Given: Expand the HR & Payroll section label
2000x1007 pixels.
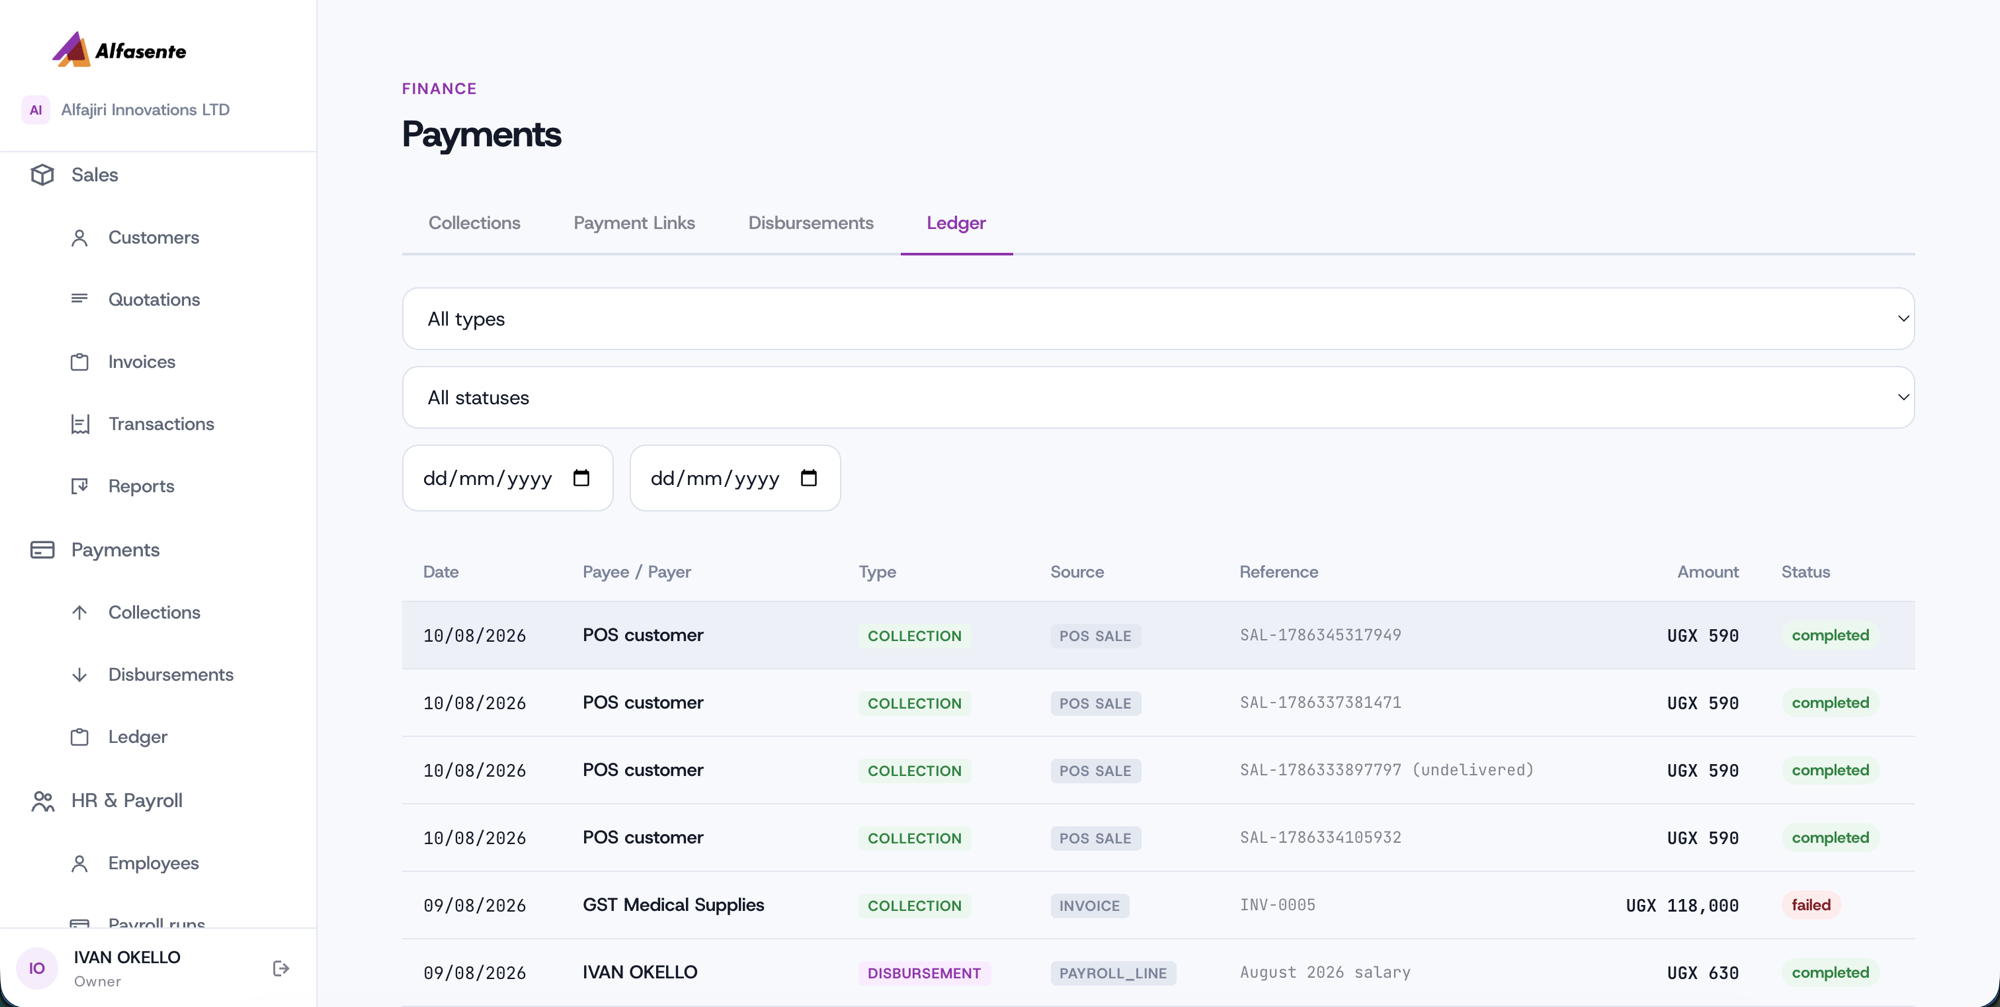Looking at the screenshot, I should click(127, 801).
